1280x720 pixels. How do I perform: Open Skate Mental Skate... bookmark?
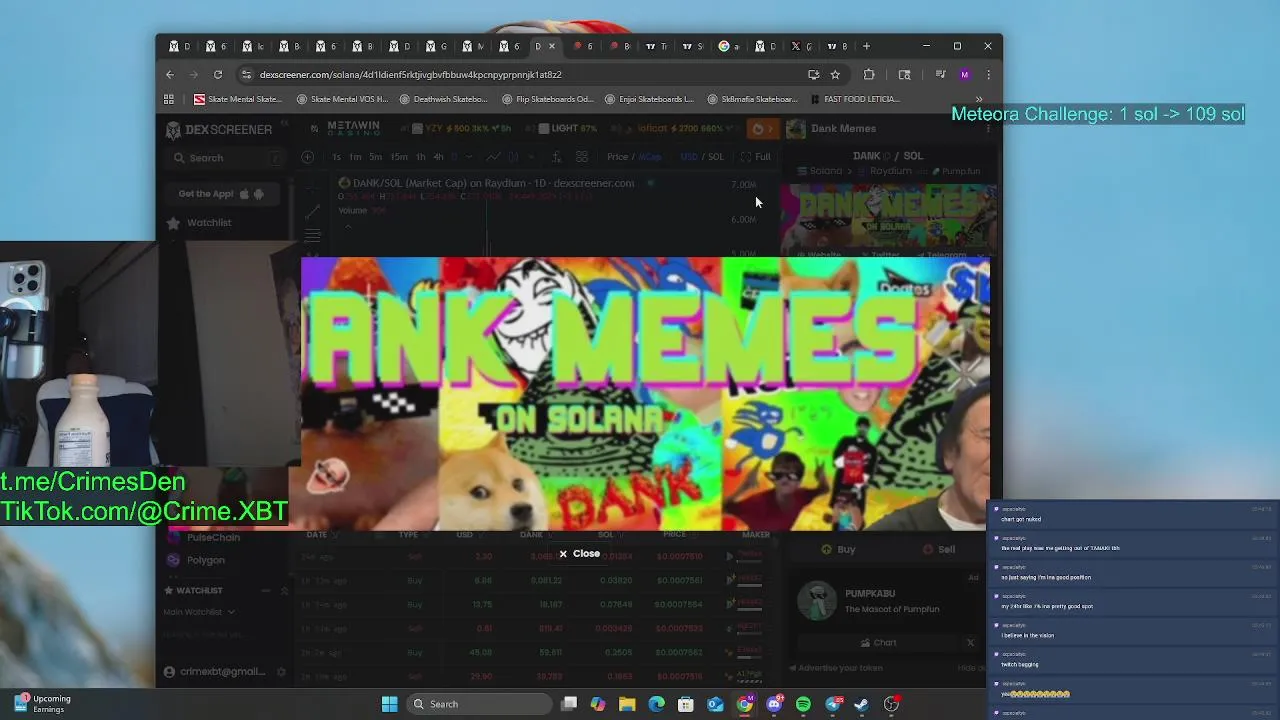238,99
